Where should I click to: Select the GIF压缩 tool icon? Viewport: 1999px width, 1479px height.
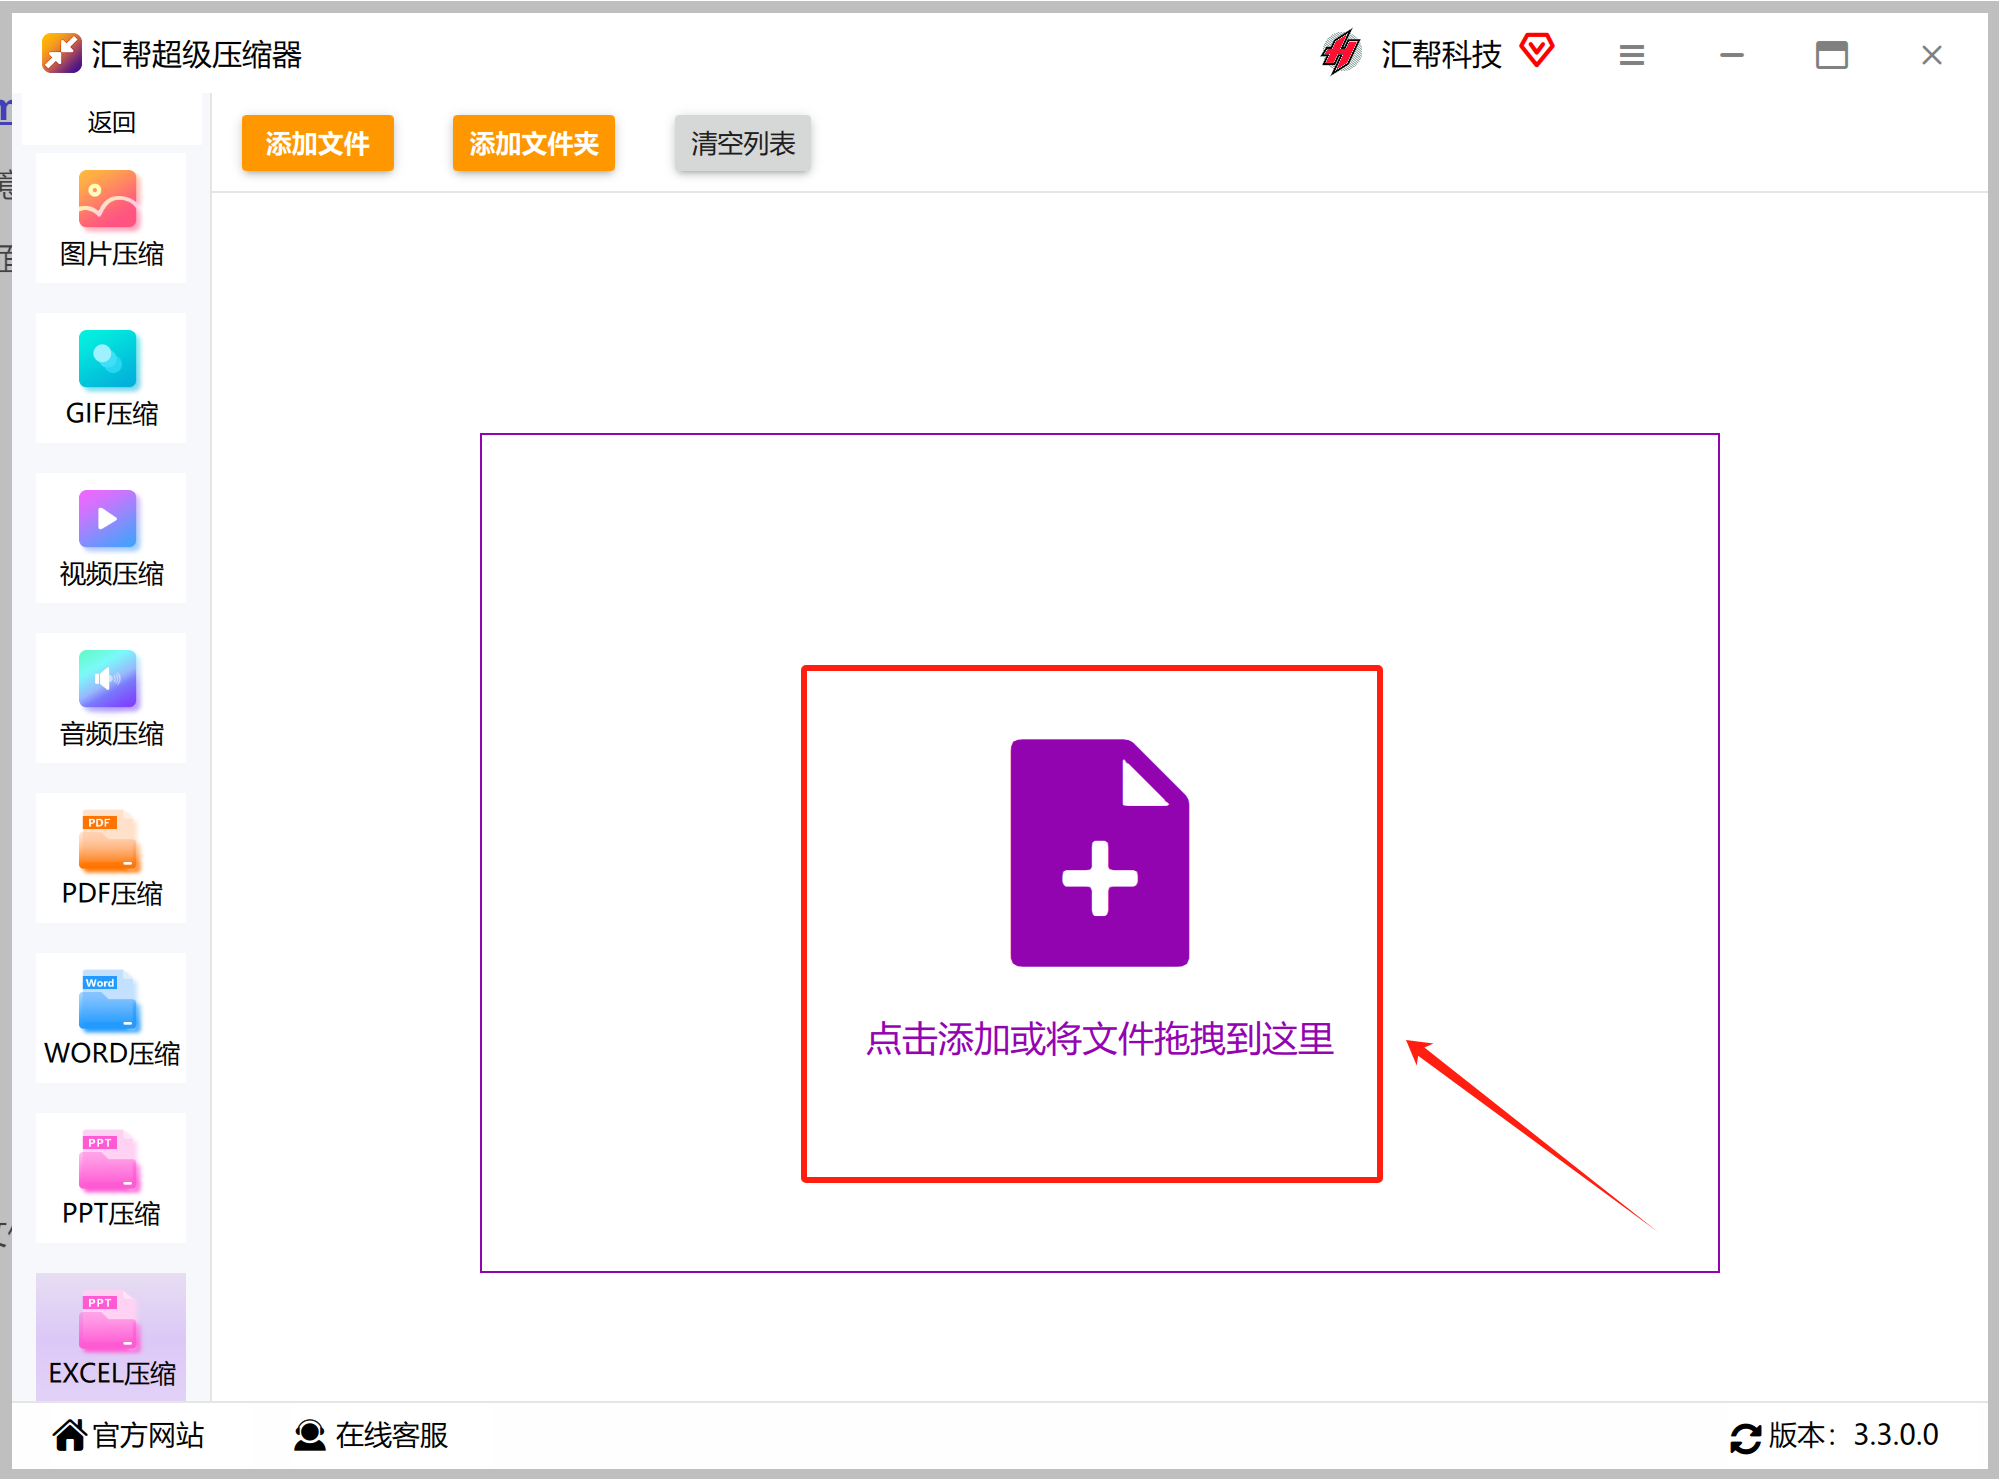(108, 359)
